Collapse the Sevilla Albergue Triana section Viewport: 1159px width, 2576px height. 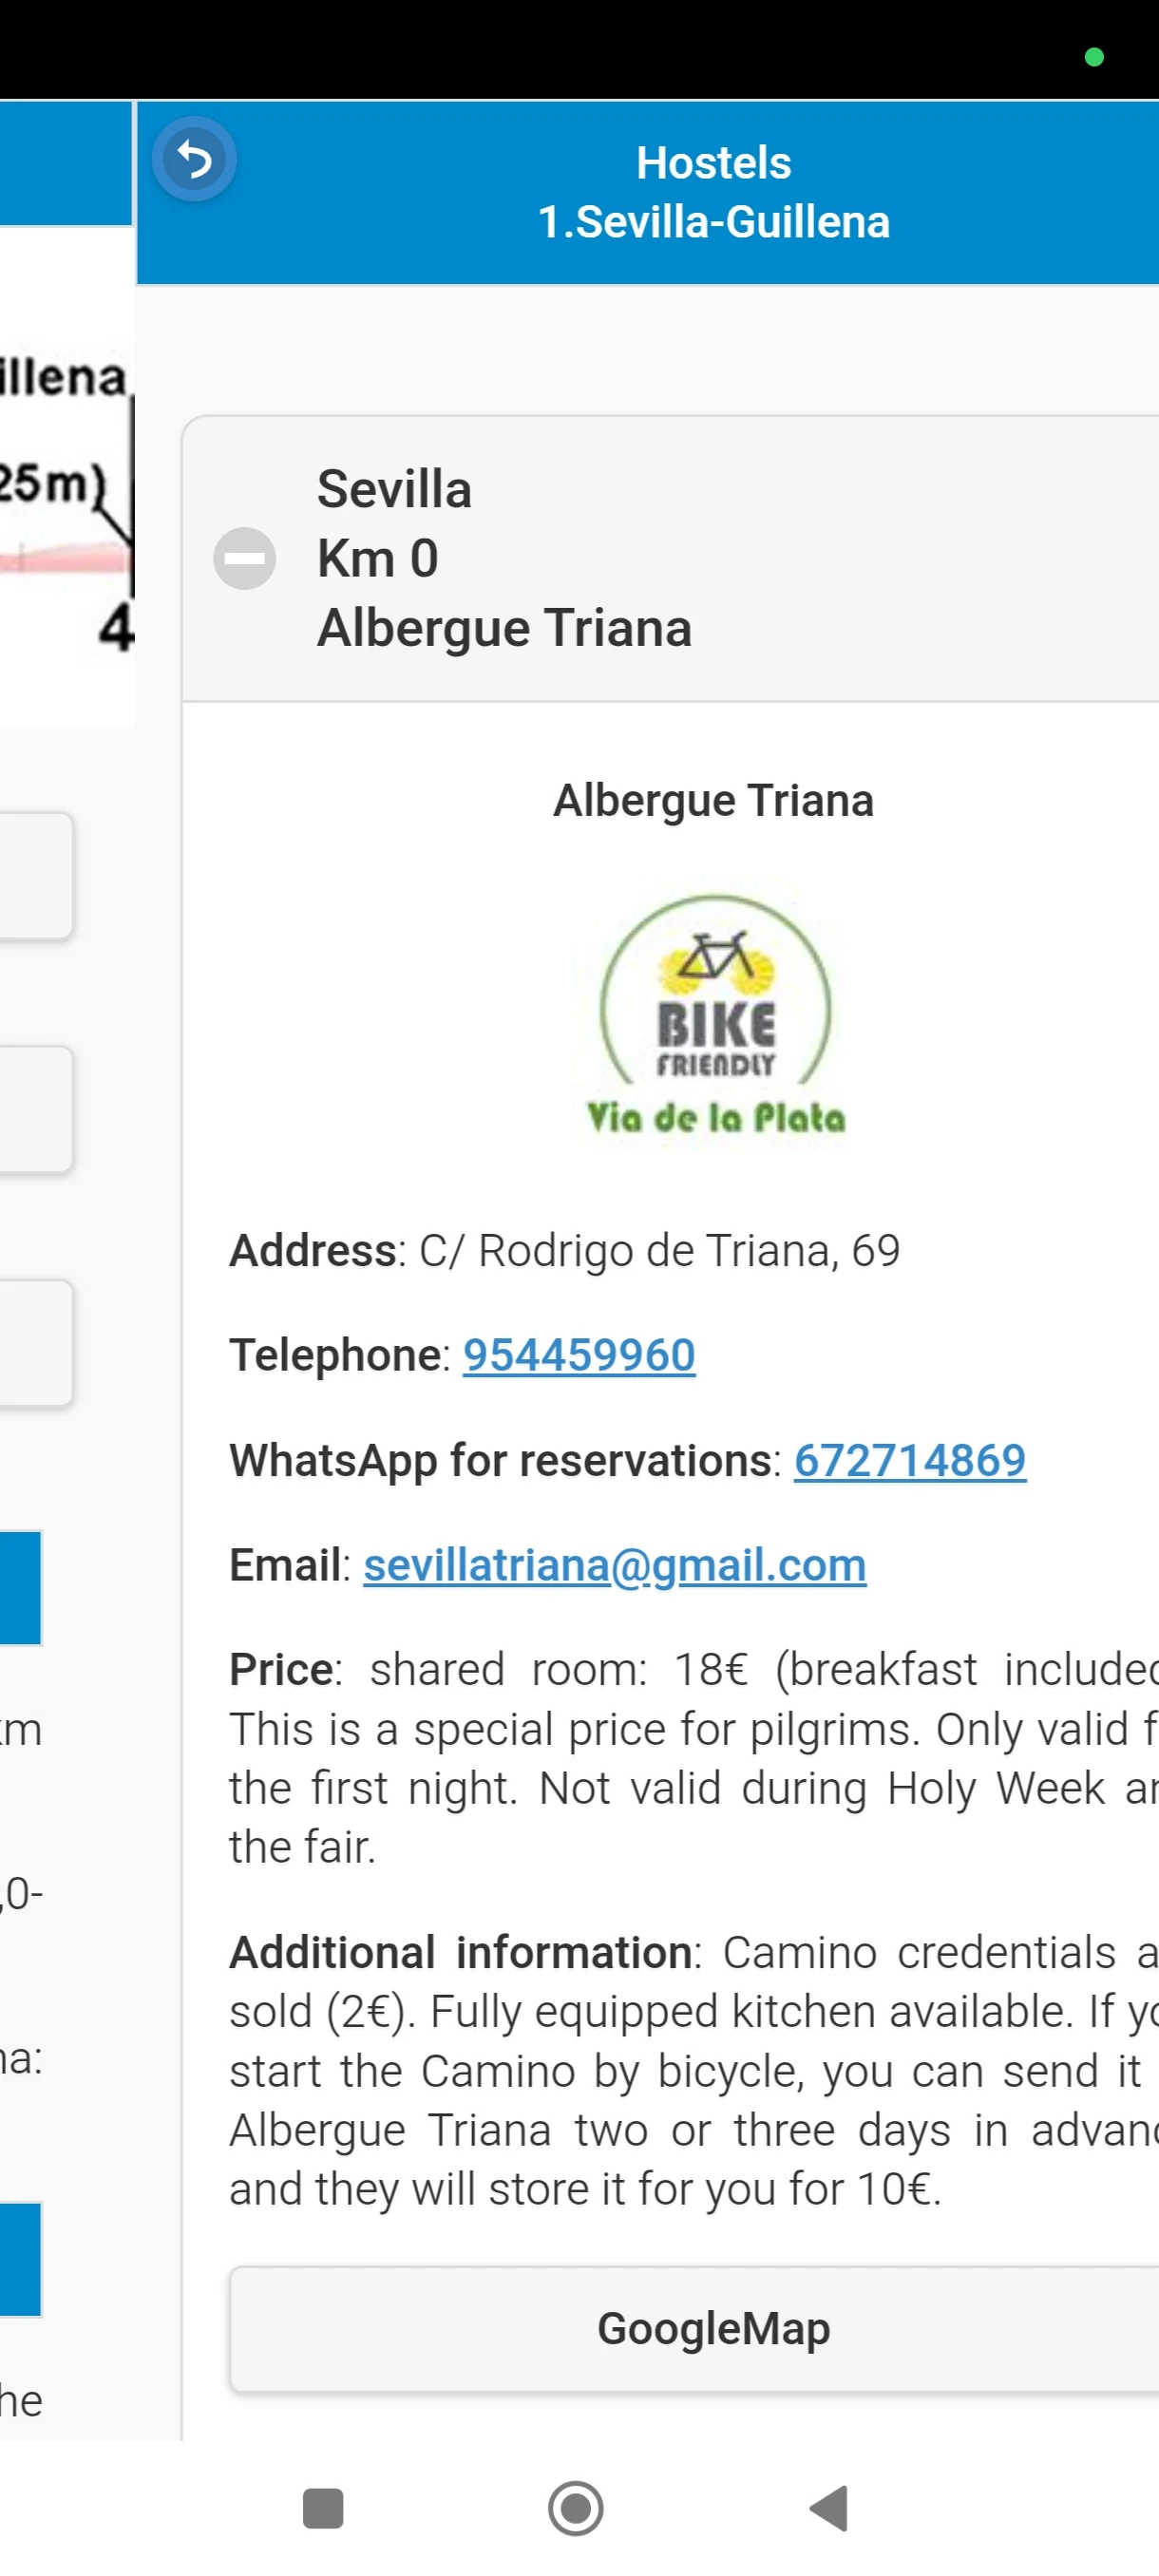click(670, 559)
